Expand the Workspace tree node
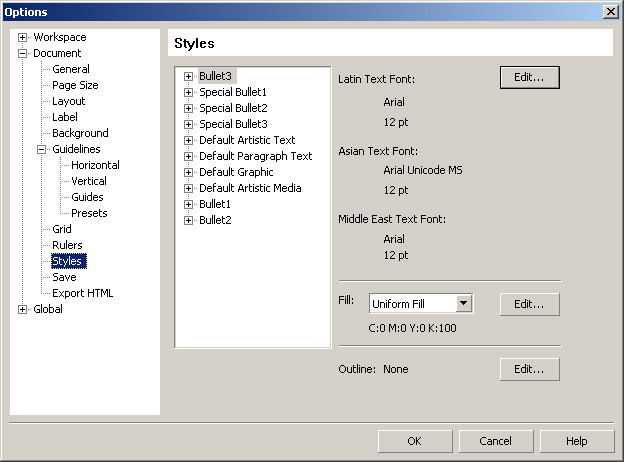 (22, 37)
